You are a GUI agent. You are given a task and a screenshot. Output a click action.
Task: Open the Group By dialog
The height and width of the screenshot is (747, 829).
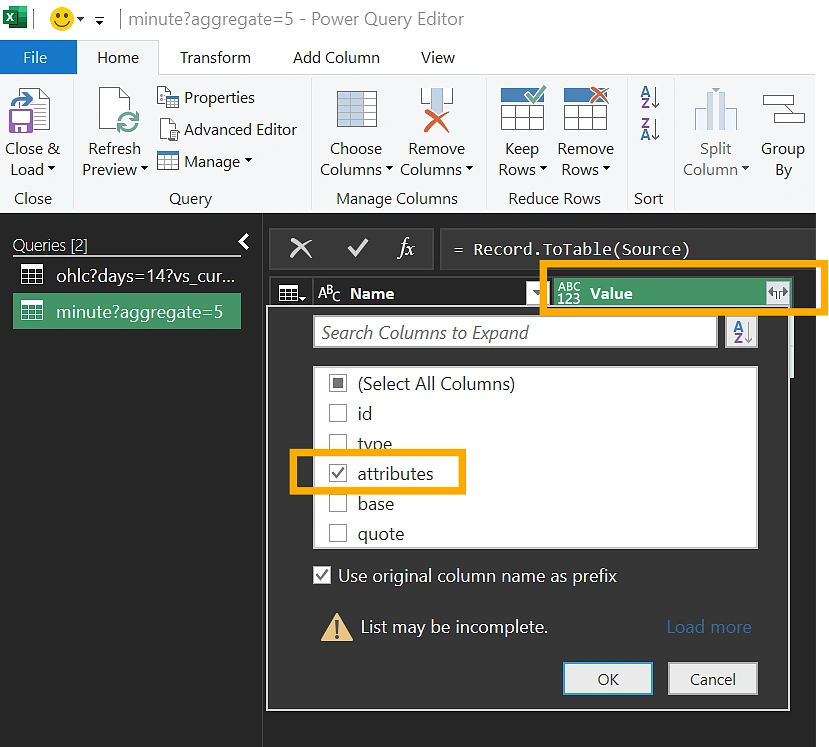point(783,131)
